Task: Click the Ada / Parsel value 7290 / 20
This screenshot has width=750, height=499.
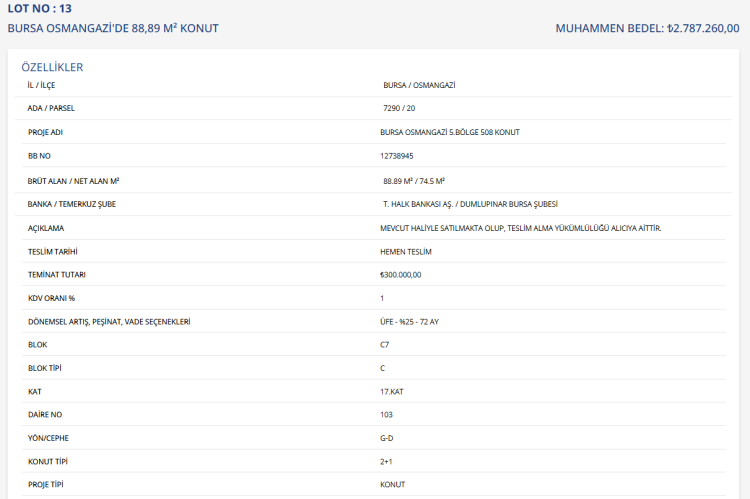Action: coord(399,108)
